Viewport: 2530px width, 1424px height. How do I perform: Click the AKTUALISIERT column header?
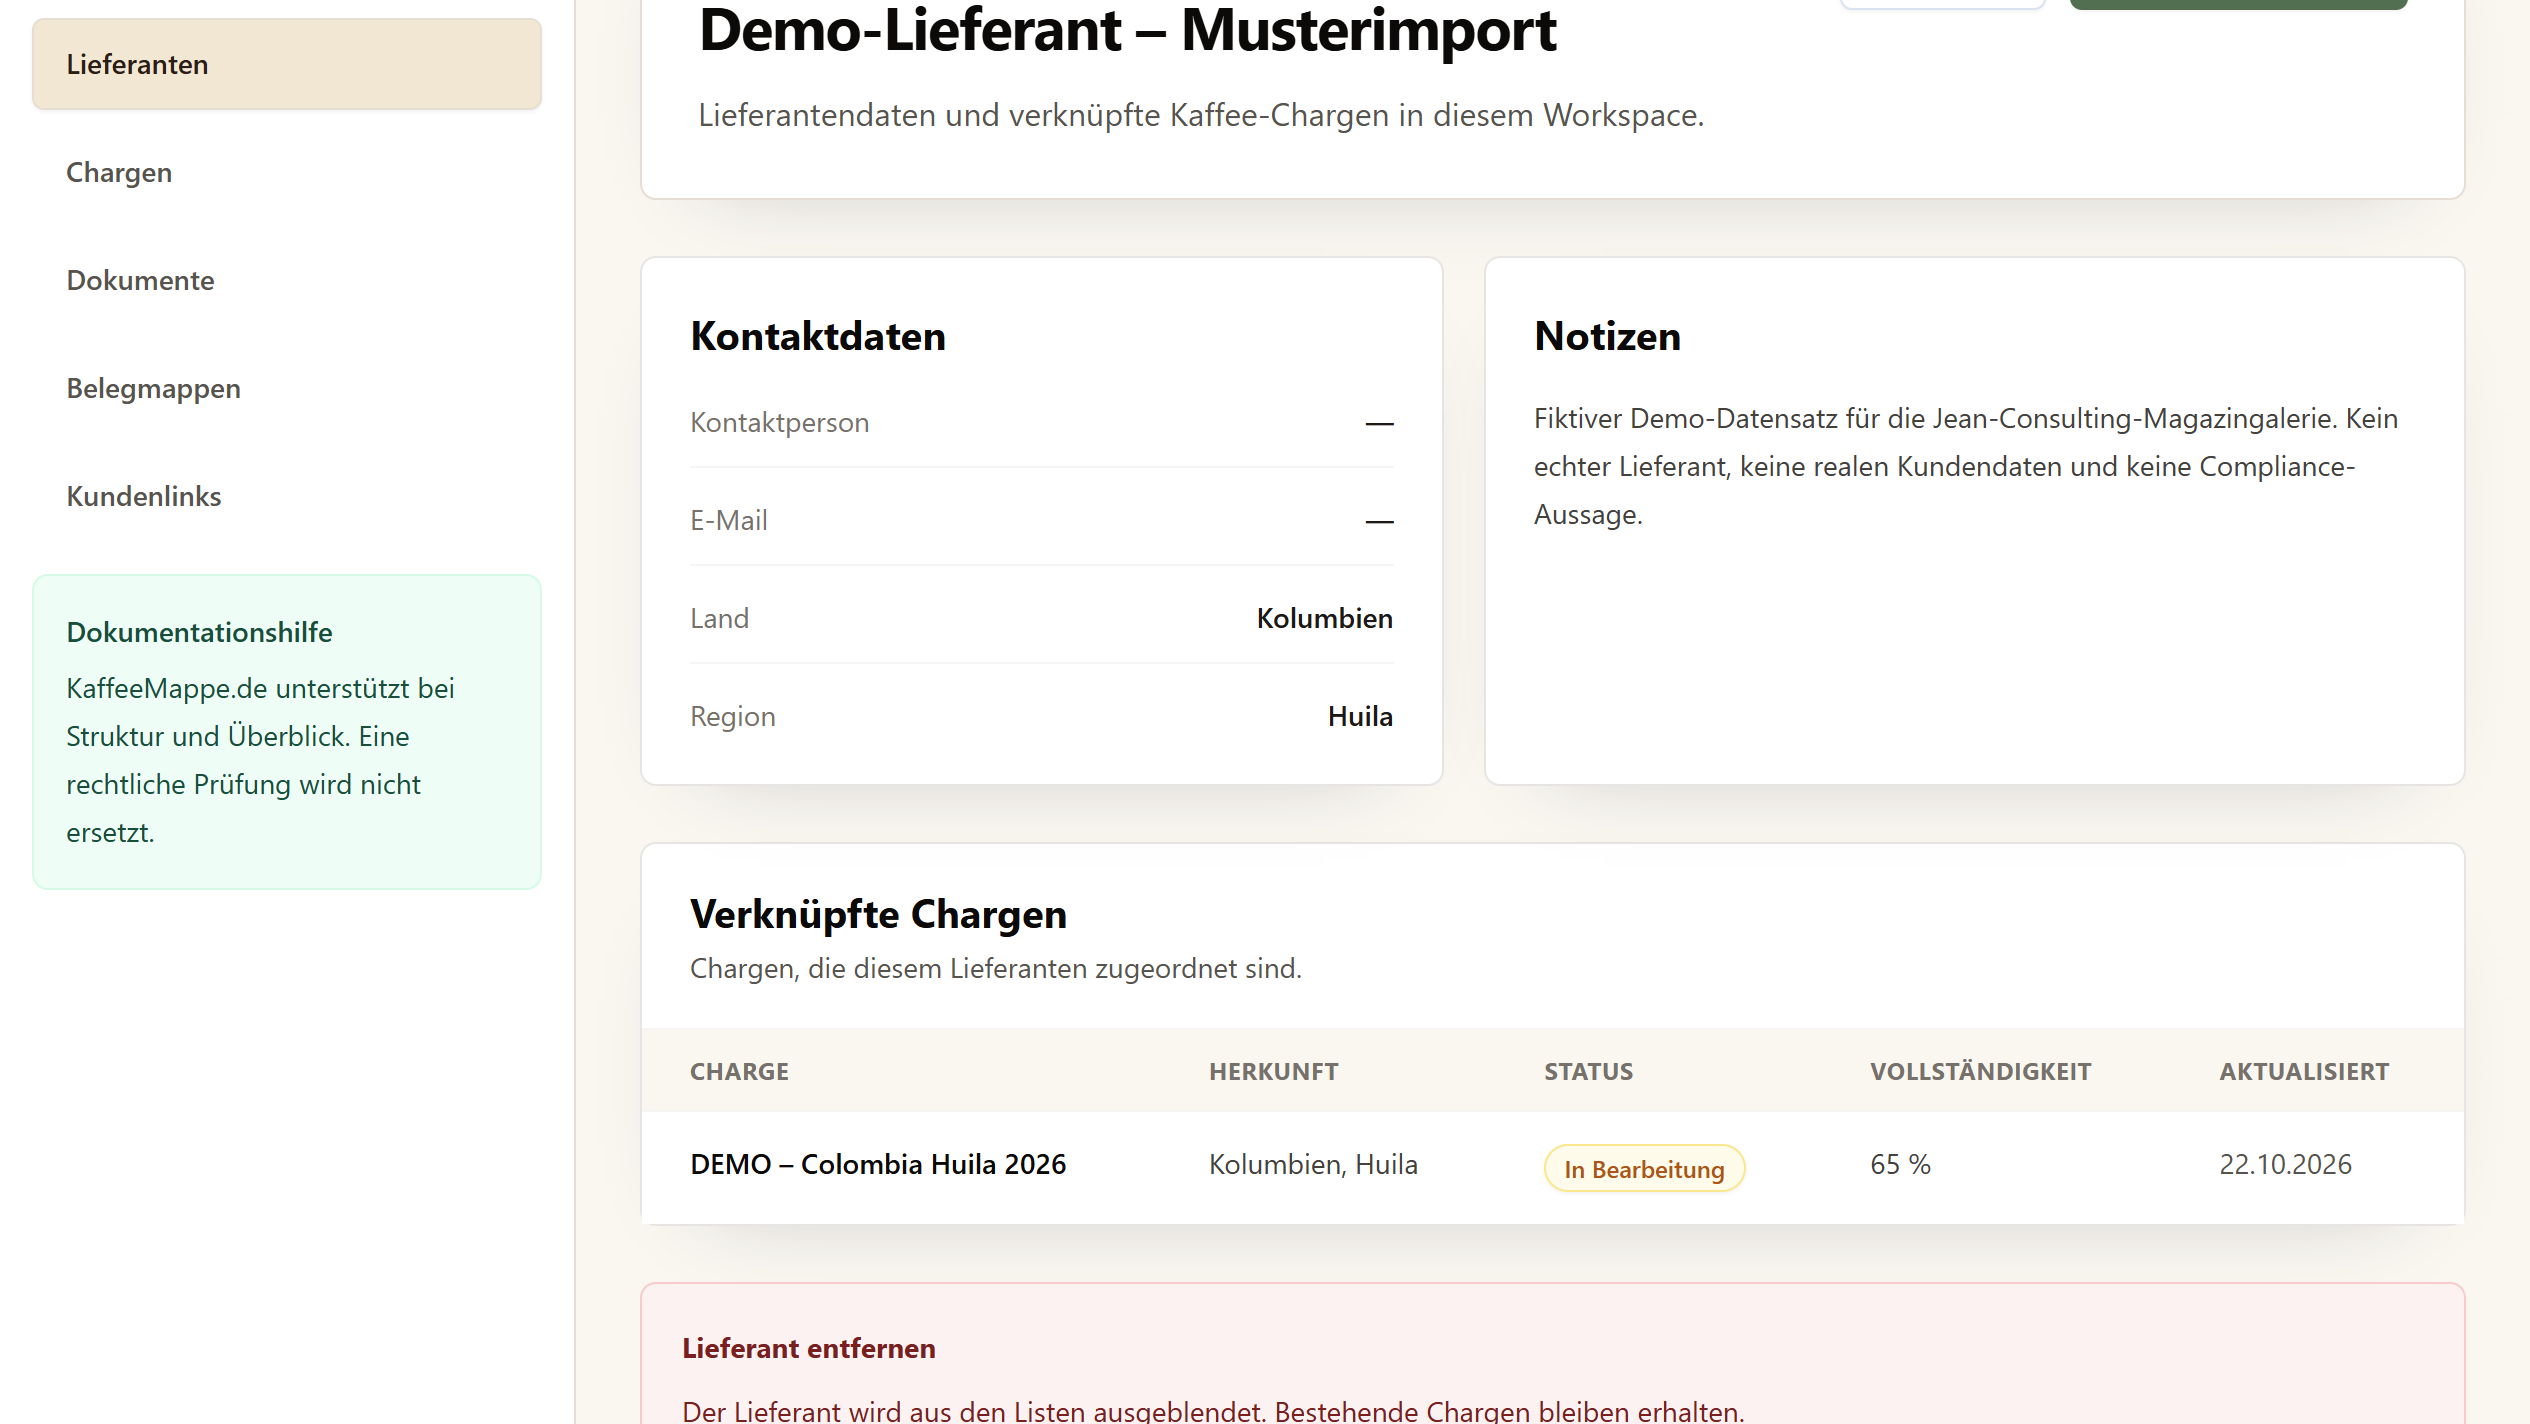(x=2304, y=1071)
